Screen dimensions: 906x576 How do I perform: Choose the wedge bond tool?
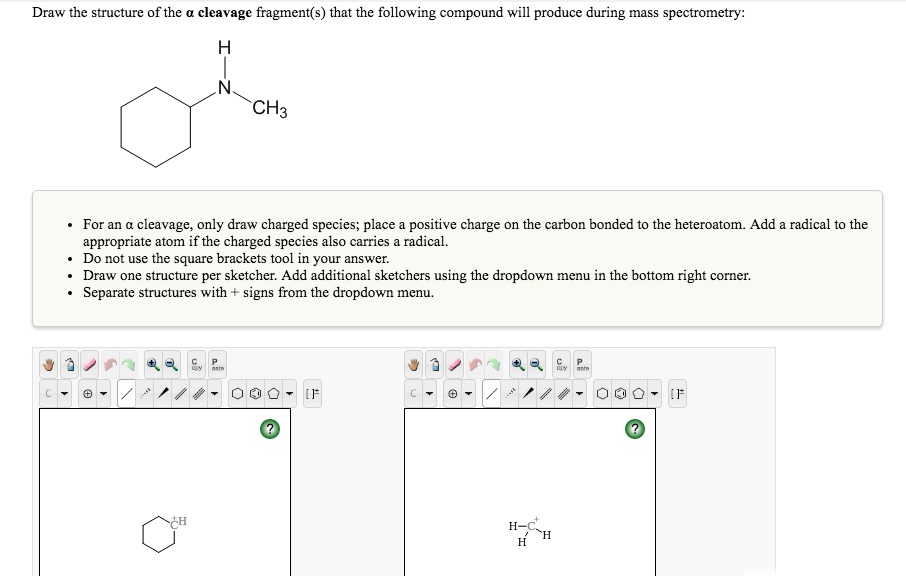pos(164,392)
